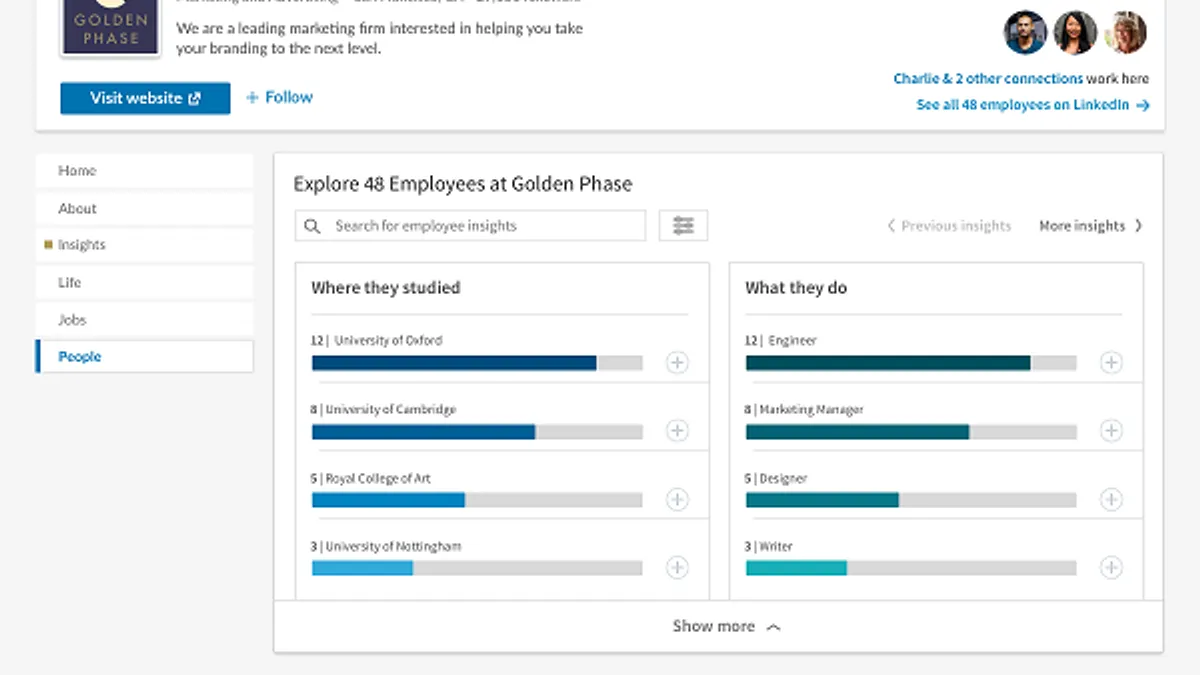Go to the Life section
The image size is (1200, 675).
click(145, 282)
